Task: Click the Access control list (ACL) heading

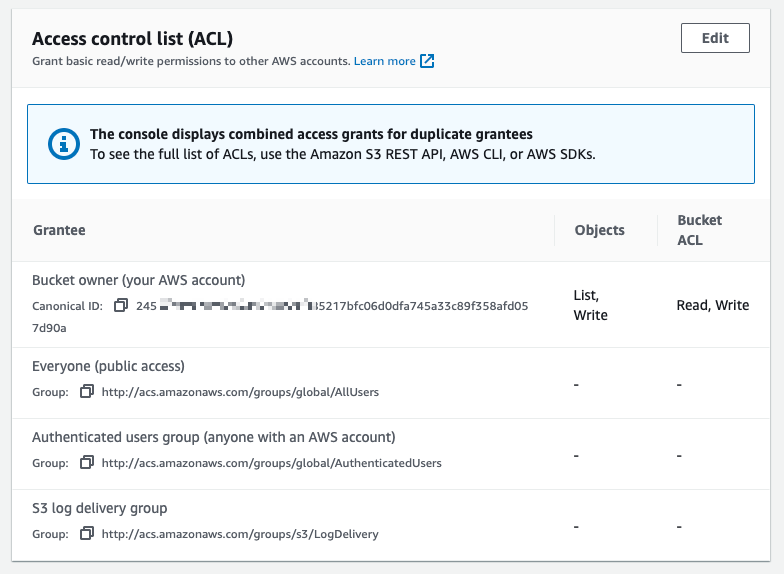Action: (132, 39)
